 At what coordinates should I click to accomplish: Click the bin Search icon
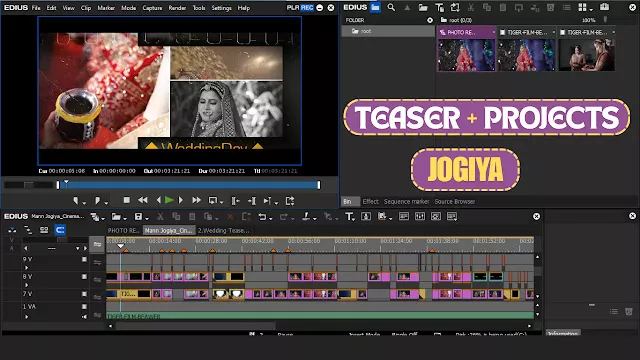[x=391, y=7]
